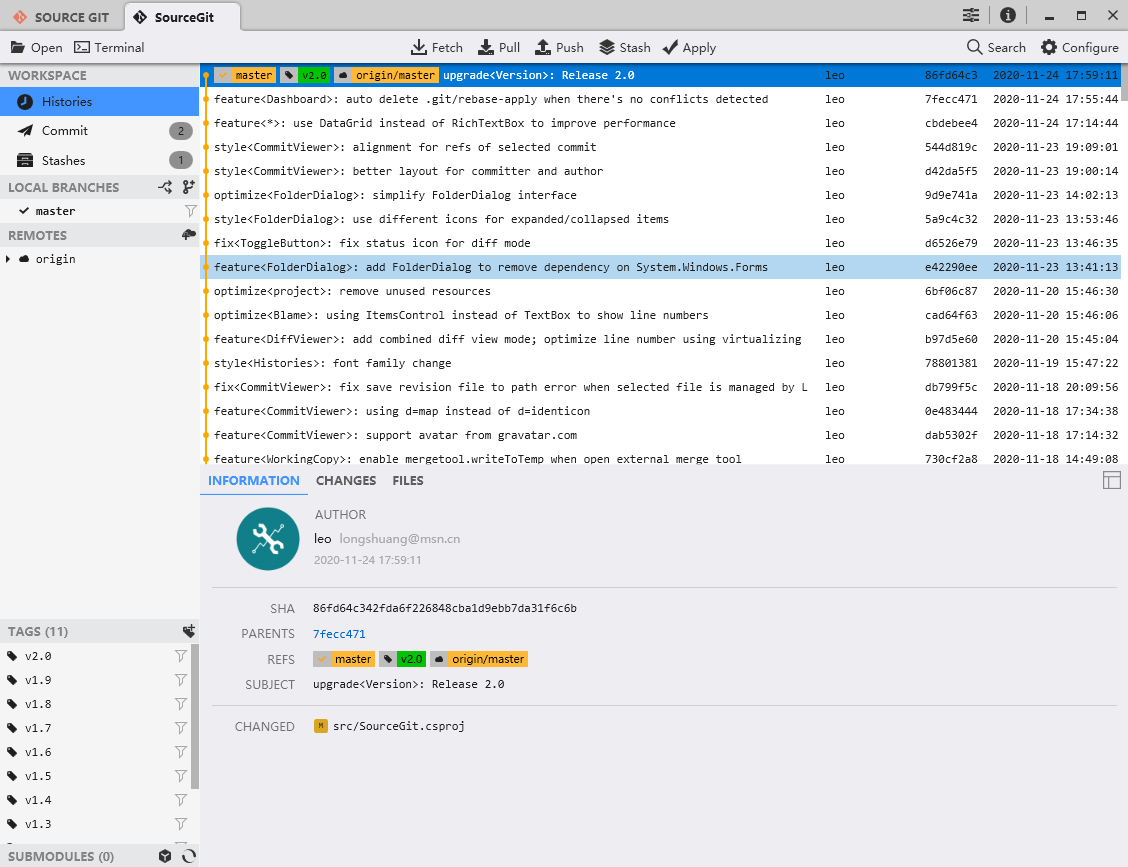
Task: Switch to the FILES tab
Action: [x=408, y=481]
